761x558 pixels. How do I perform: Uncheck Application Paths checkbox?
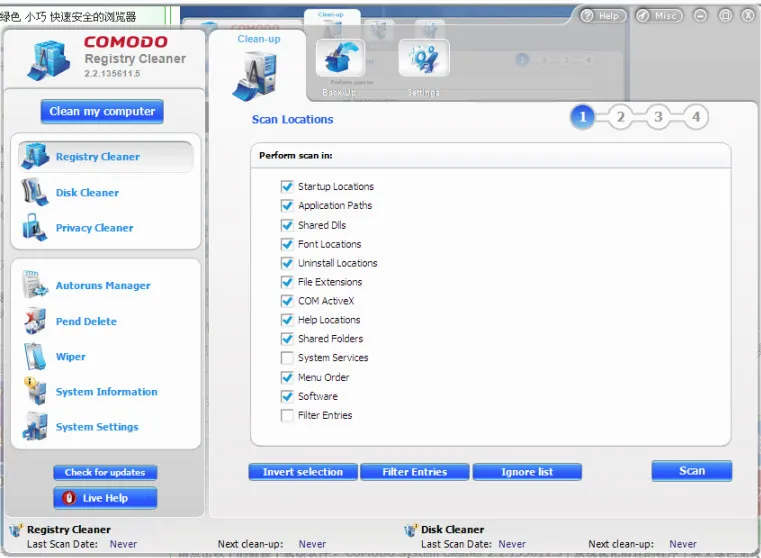pyautogui.click(x=287, y=205)
